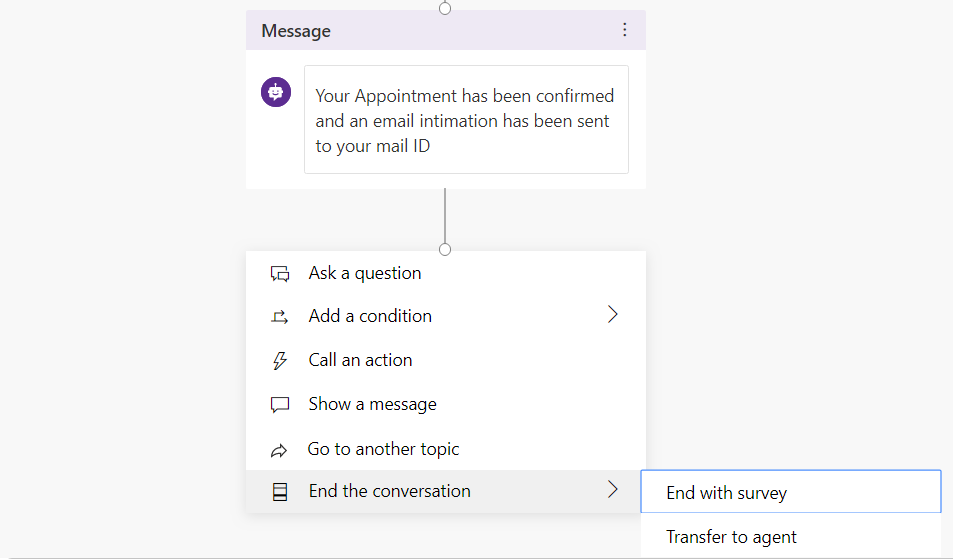The height and width of the screenshot is (559, 953).
Task: Choose the Ask a question menu label
Action: tap(365, 273)
